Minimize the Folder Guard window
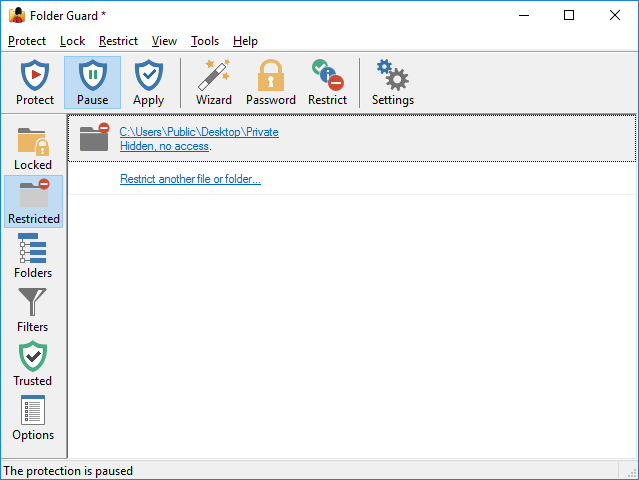Viewport: 639px width, 480px height. [x=524, y=15]
